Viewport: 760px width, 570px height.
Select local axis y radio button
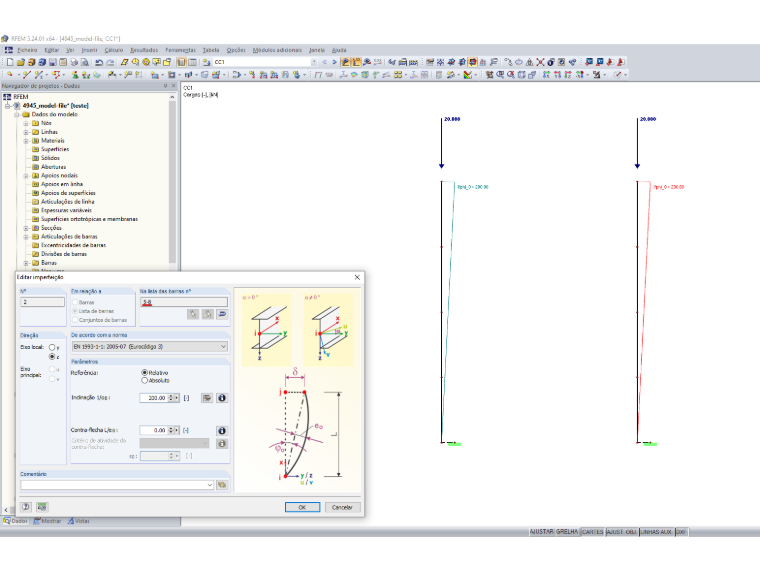(52, 347)
